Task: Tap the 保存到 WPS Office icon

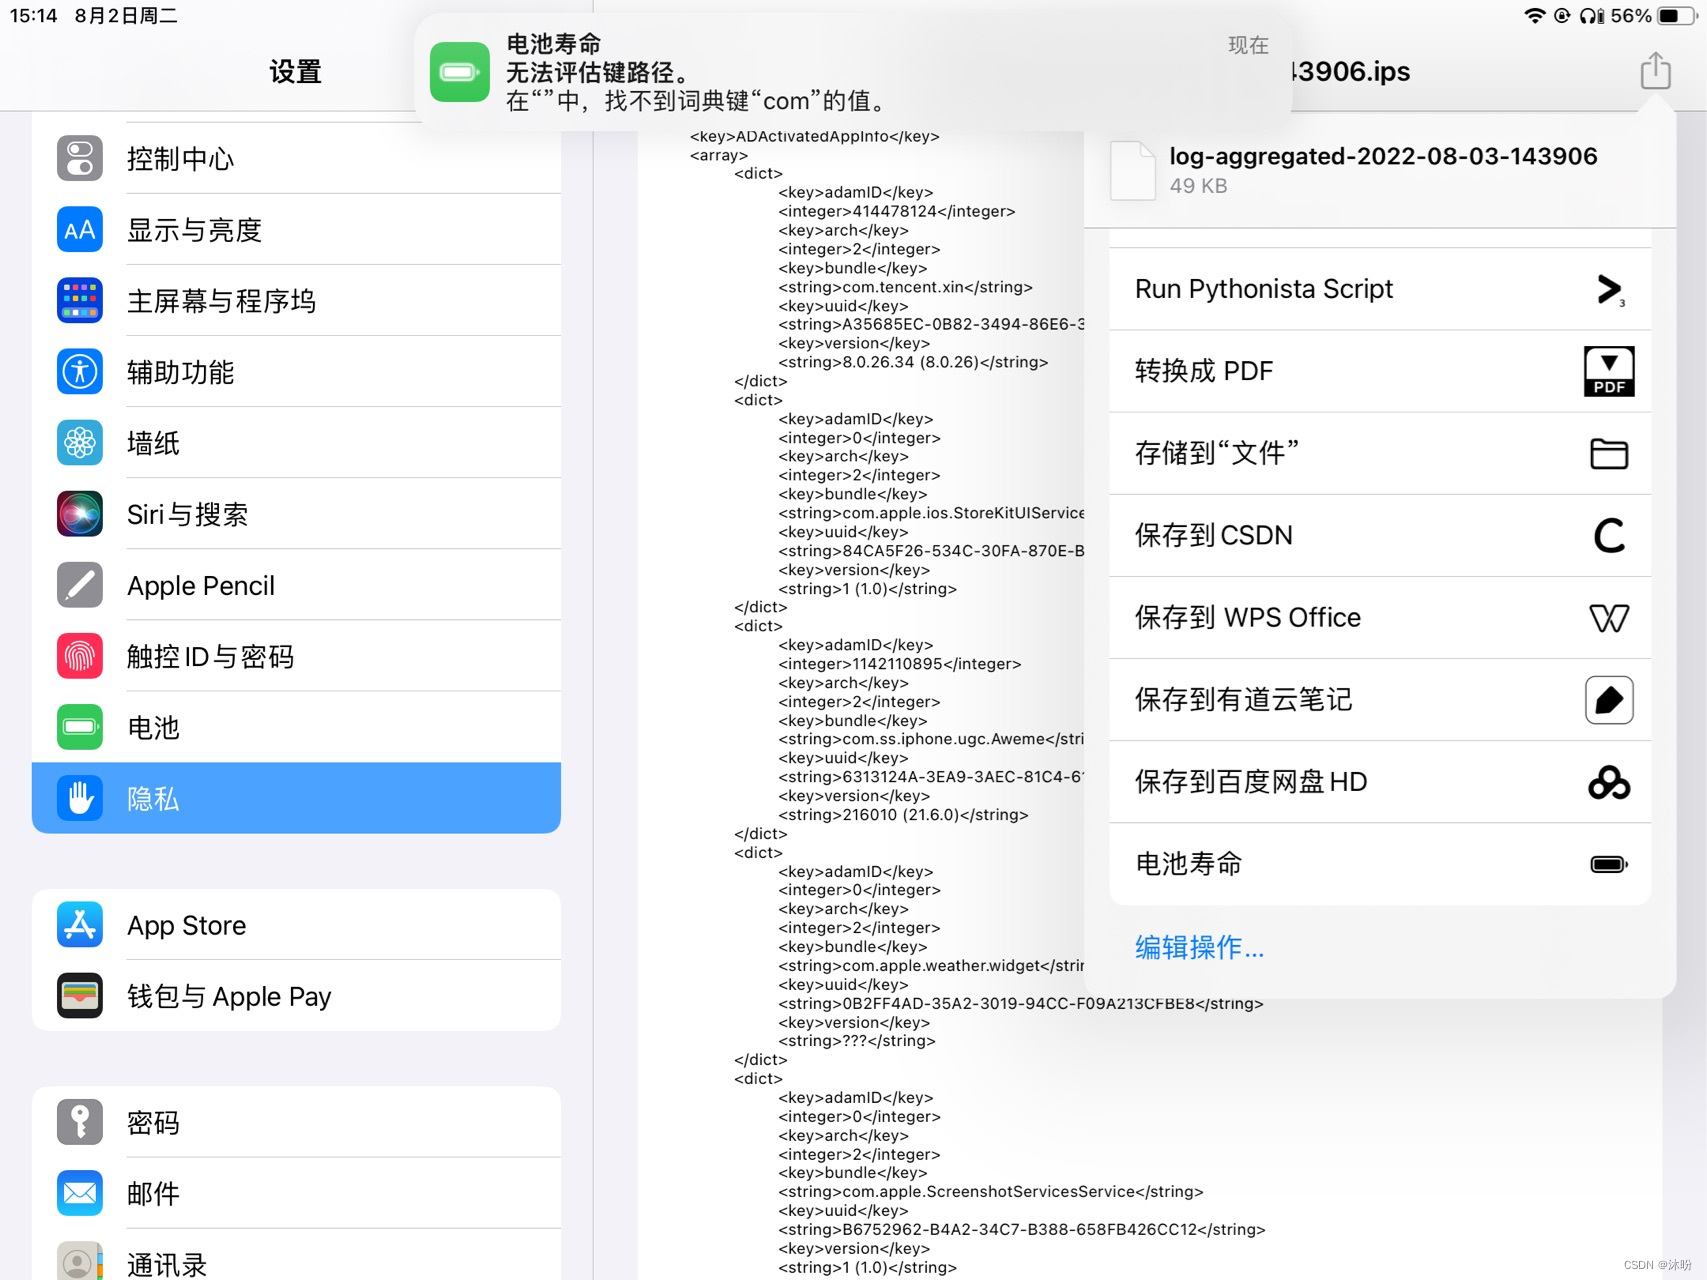Action: pos(1608,618)
